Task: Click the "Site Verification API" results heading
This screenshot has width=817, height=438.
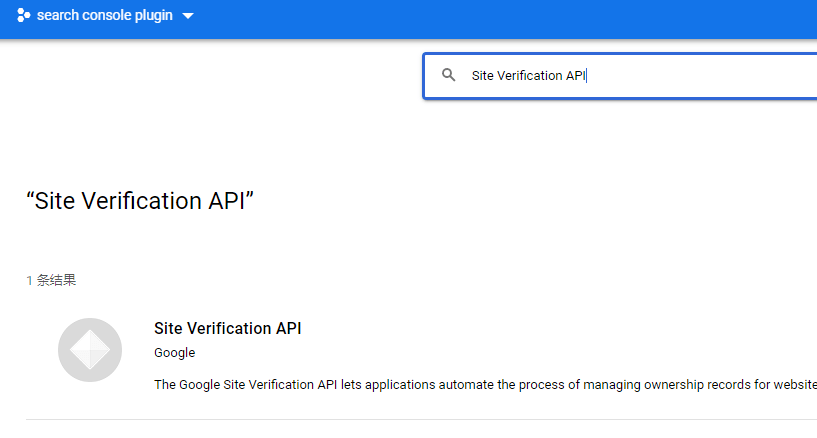Action: tap(140, 201)
